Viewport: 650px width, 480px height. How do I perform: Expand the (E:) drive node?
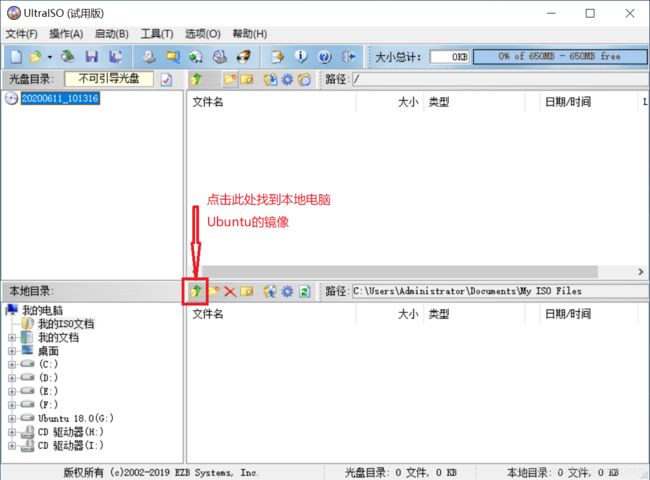pos(12,392)
